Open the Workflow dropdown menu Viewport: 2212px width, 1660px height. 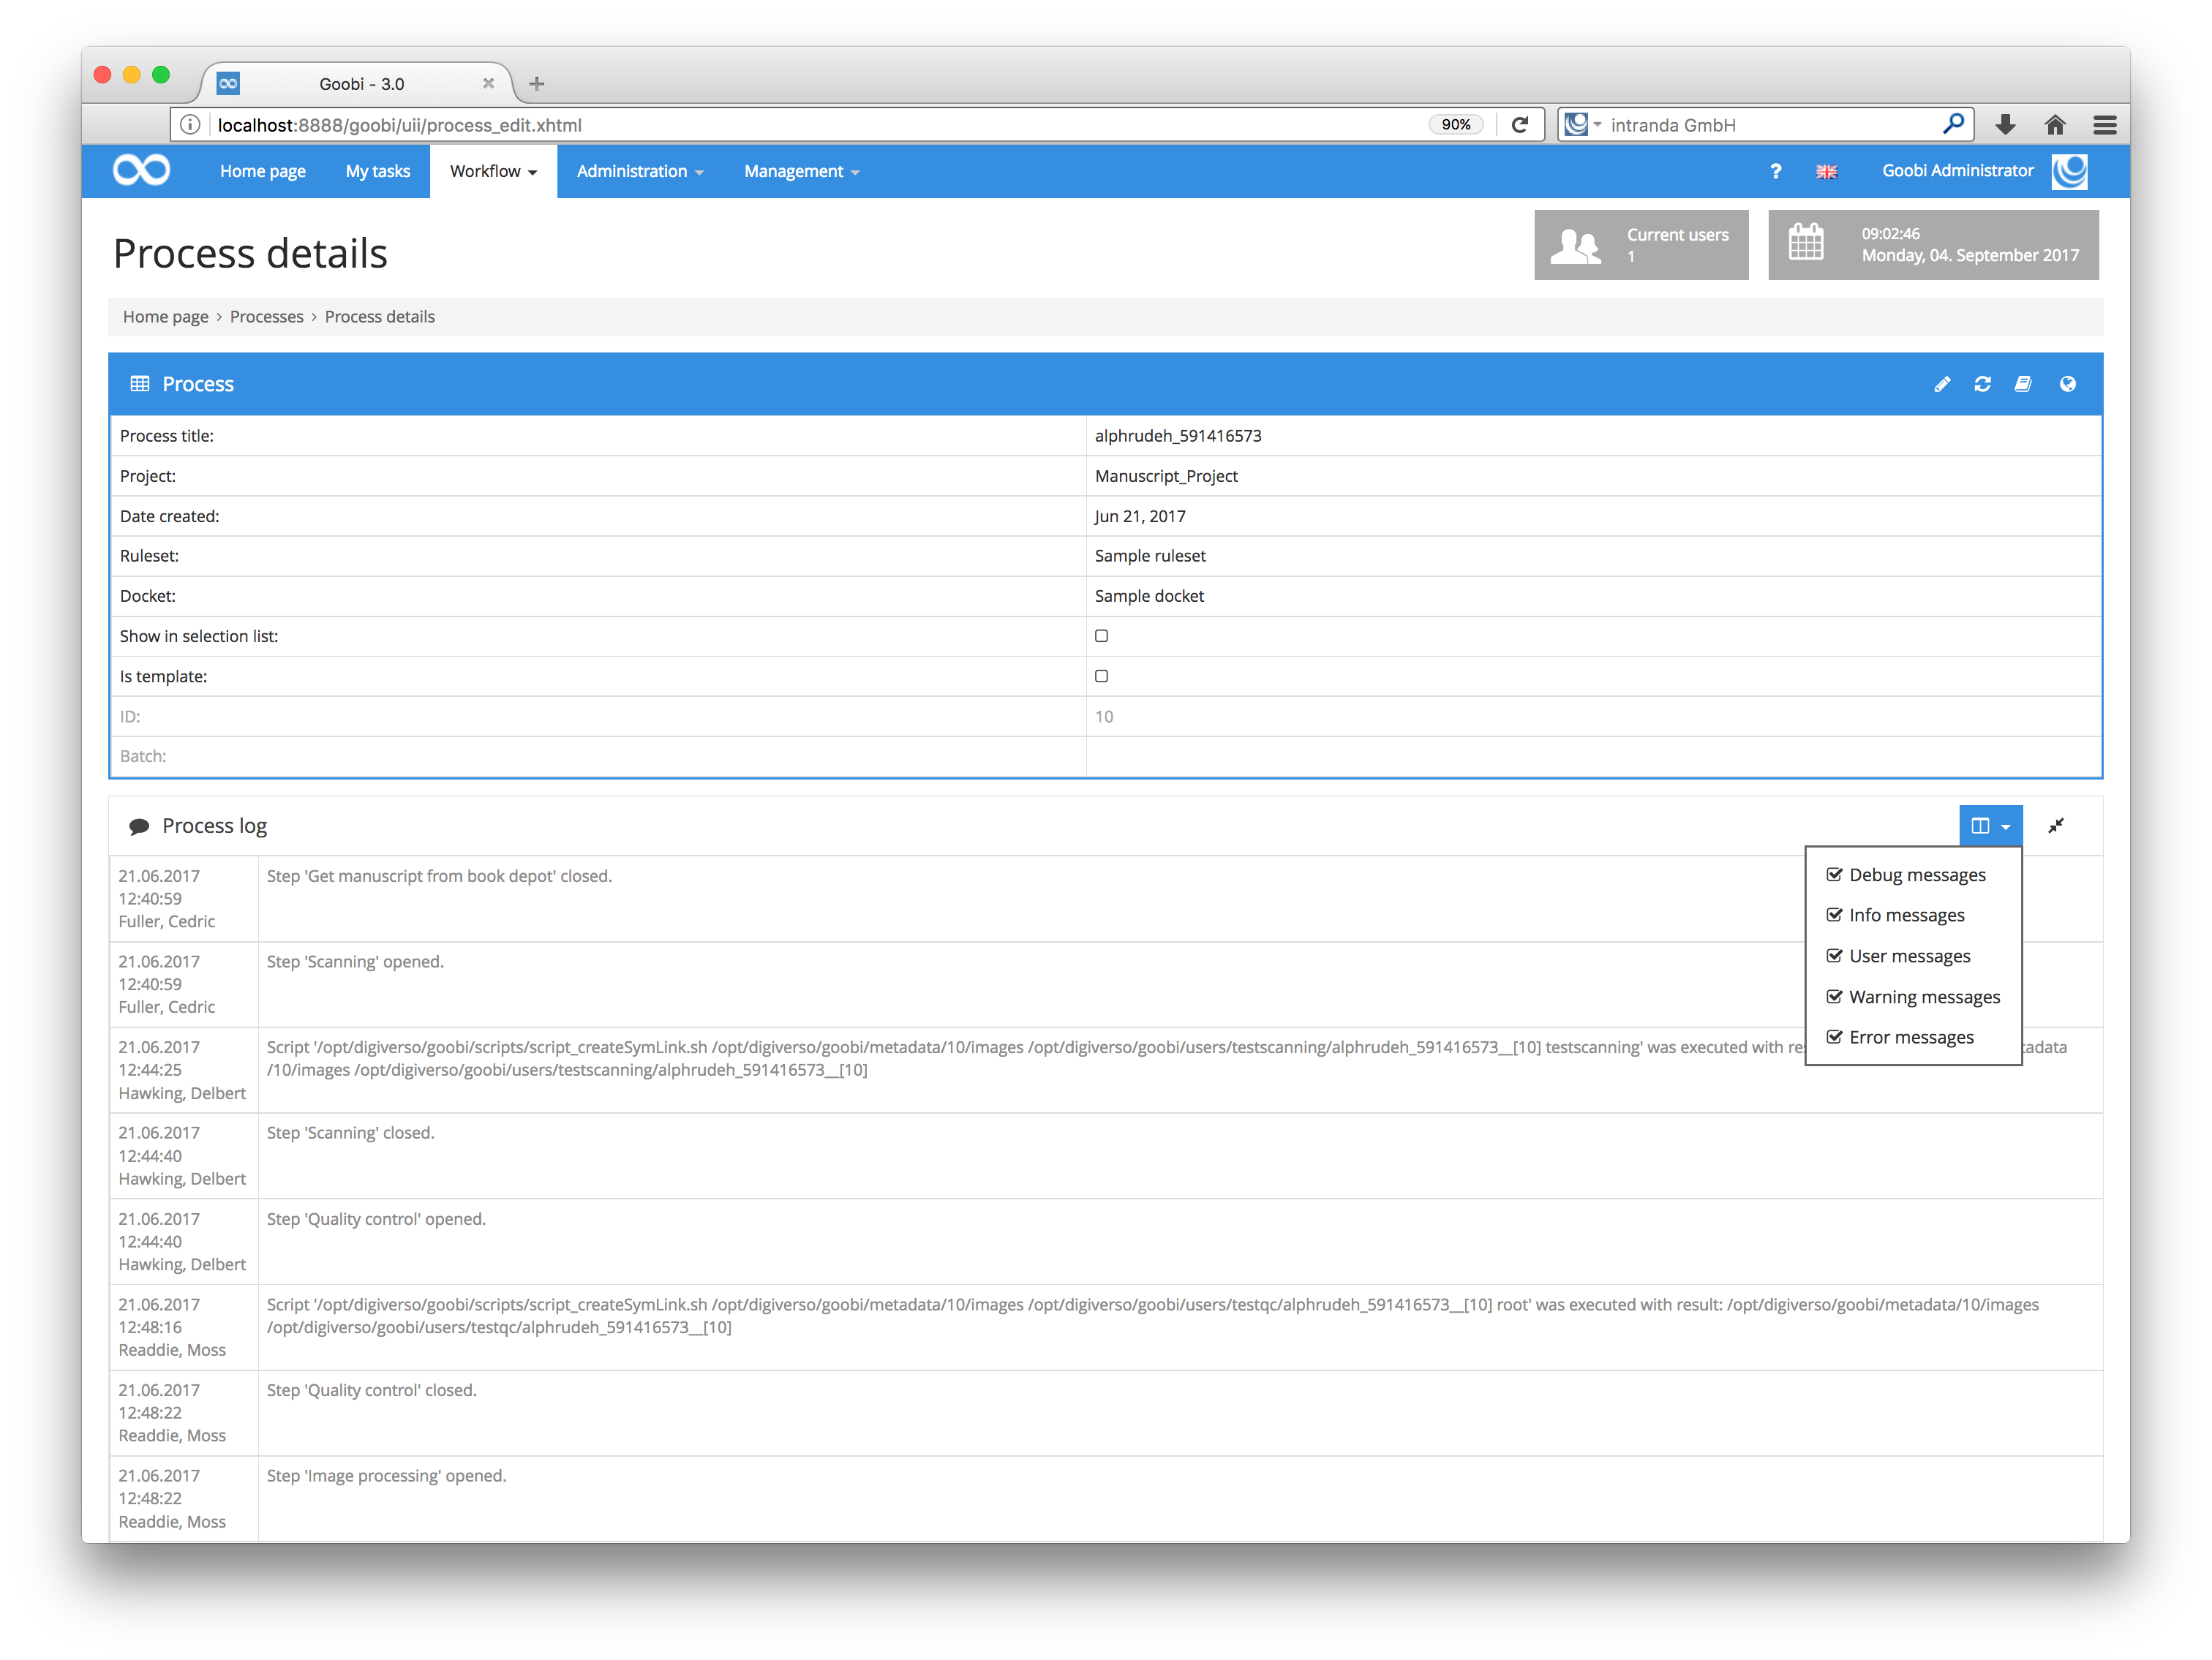493,171
